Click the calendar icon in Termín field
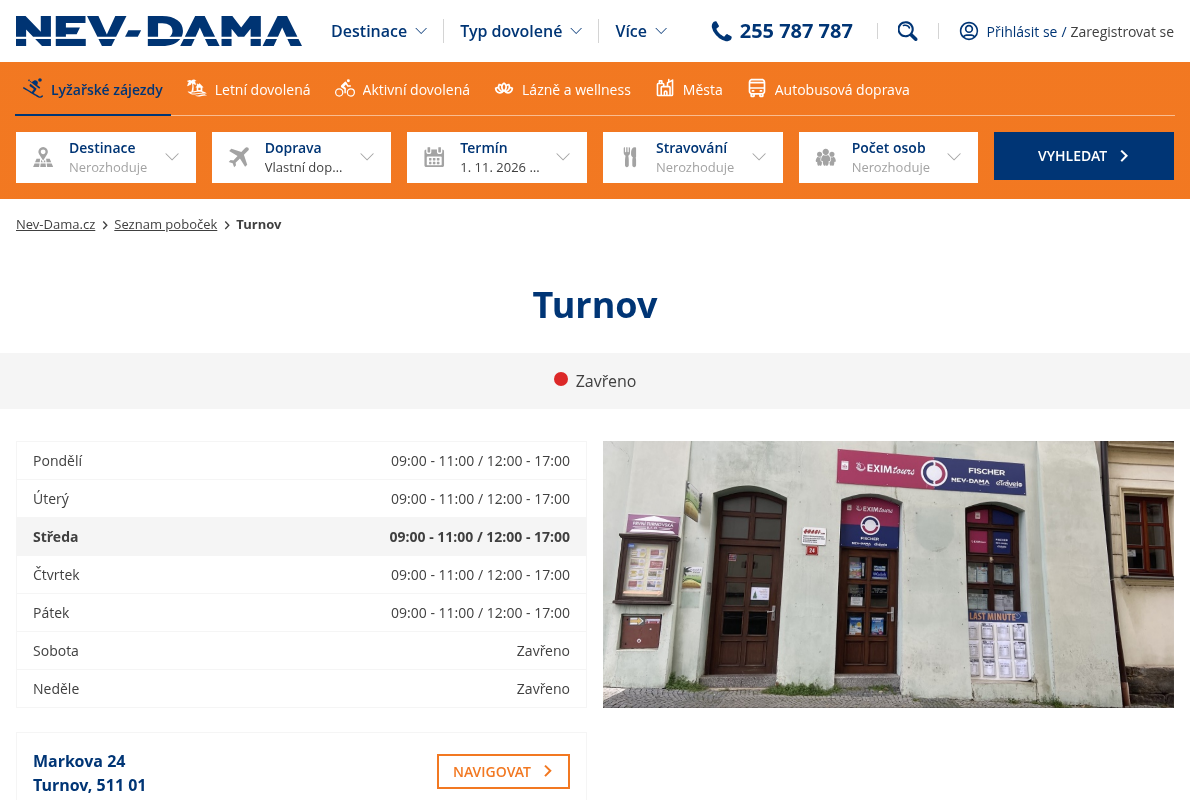 [x=434, y=157]
